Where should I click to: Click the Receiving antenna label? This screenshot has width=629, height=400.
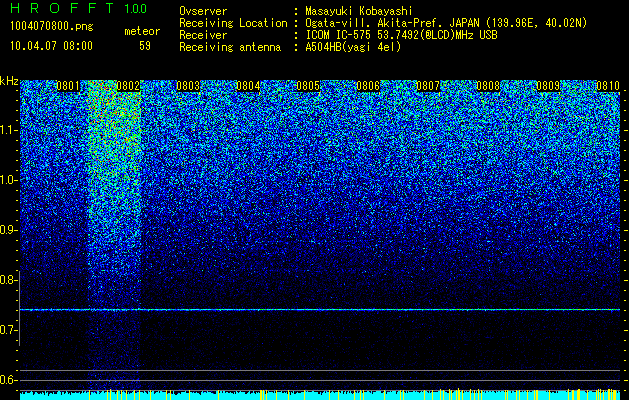(230, 47)
